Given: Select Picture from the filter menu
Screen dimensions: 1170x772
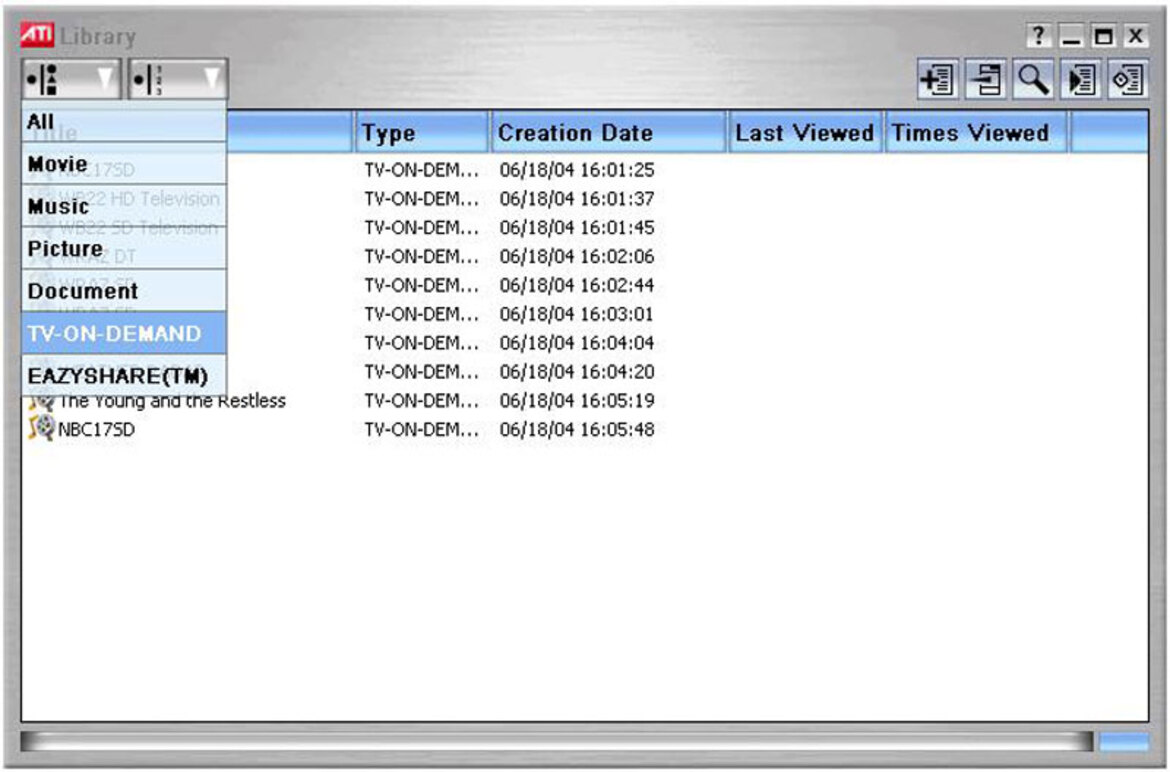Looking at the screenshot, I should coord(125,248).
